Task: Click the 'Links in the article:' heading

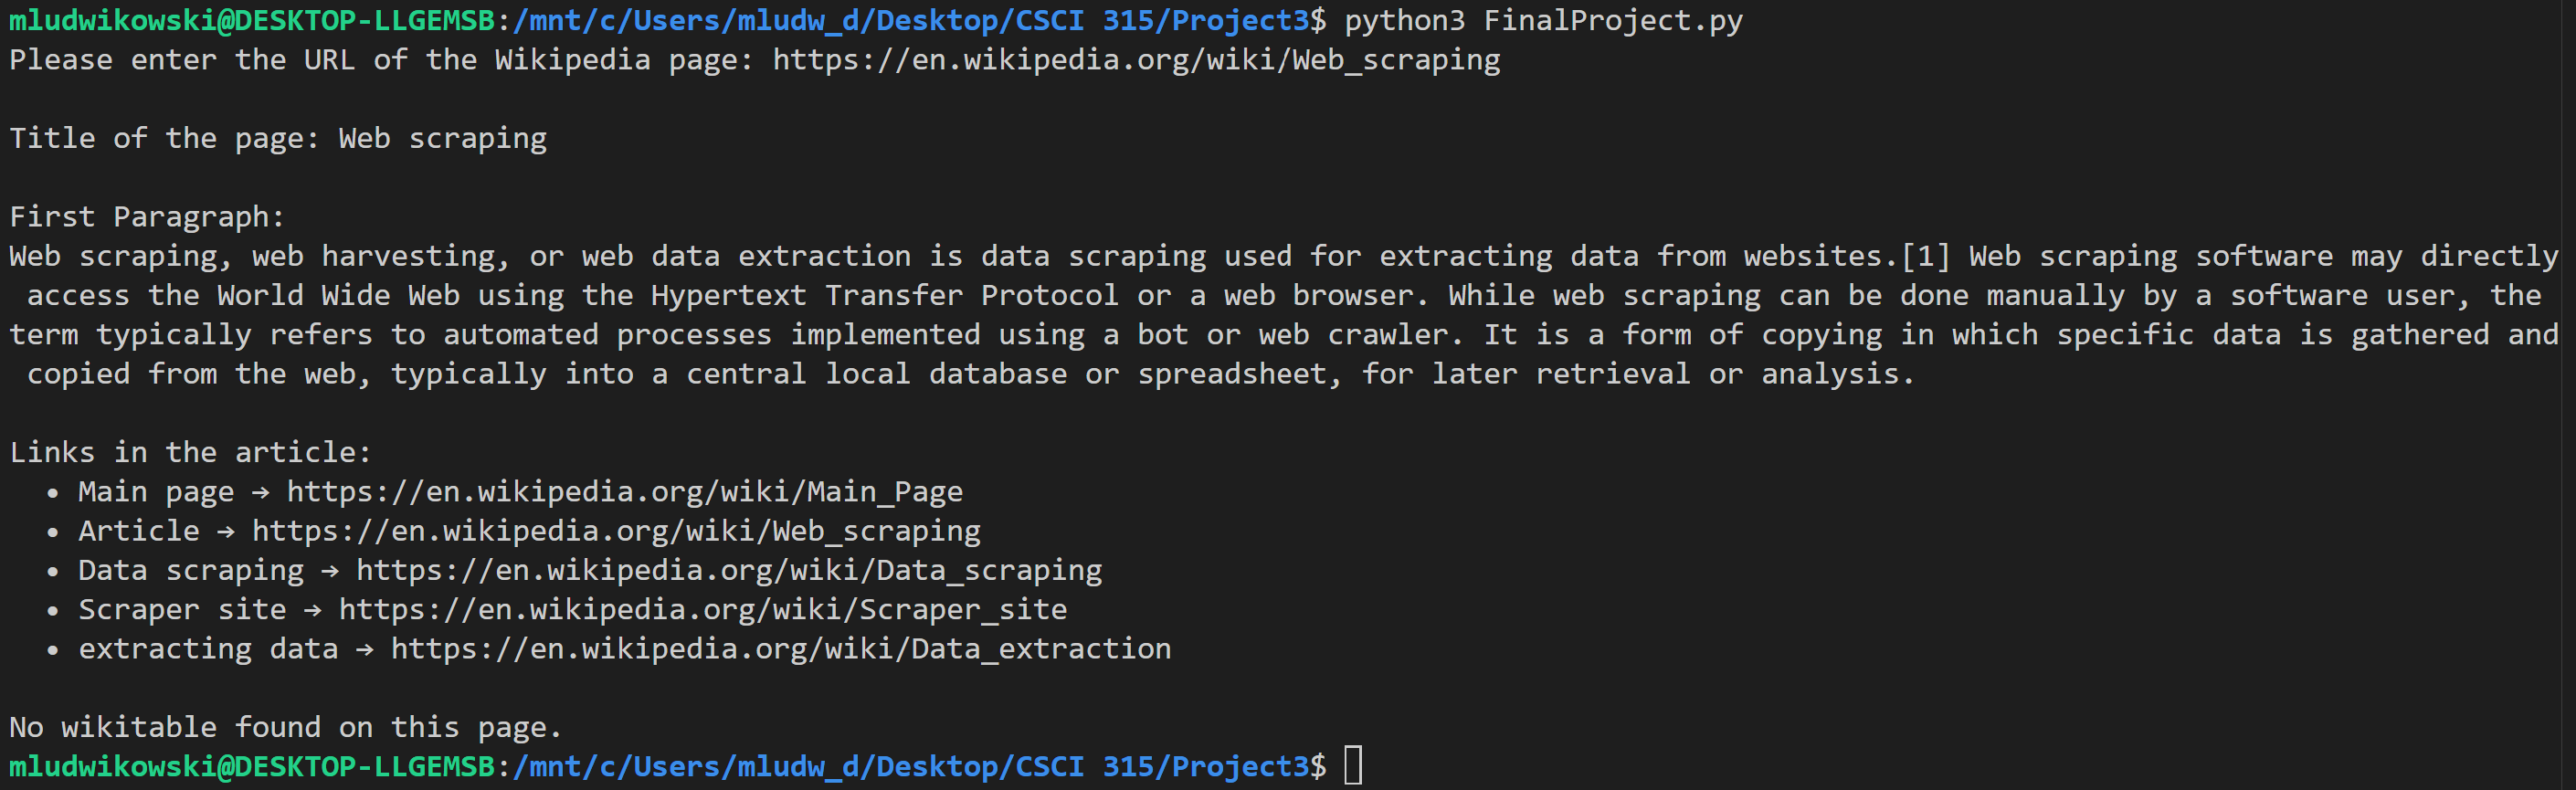Action: (x=190, y=452)
